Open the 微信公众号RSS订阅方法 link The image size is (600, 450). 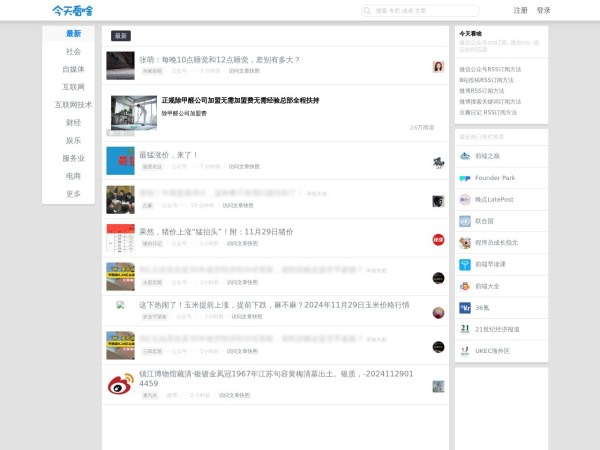coord(489,69)
